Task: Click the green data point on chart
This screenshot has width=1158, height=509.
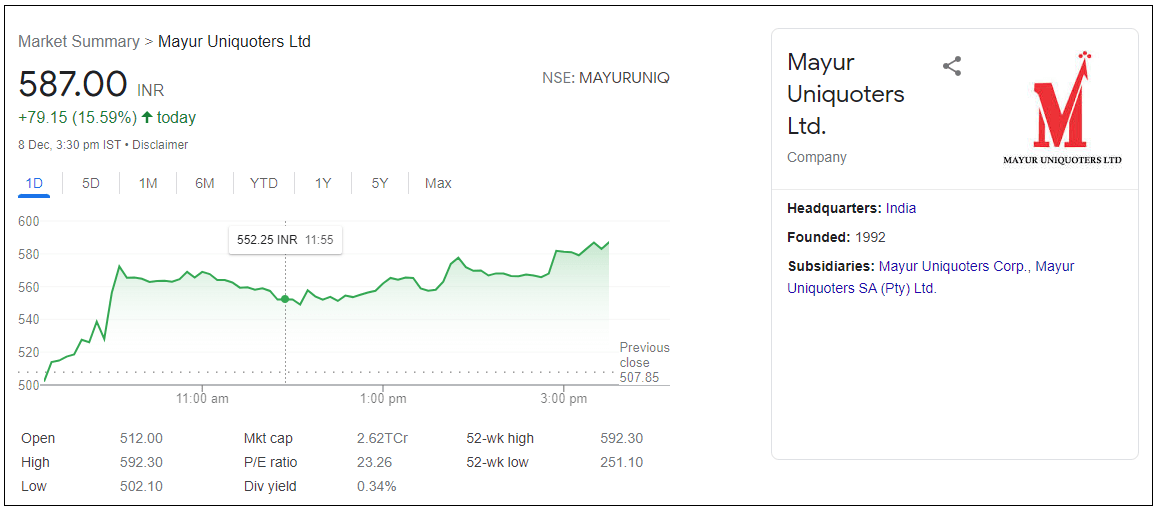Action: point(285,299)
